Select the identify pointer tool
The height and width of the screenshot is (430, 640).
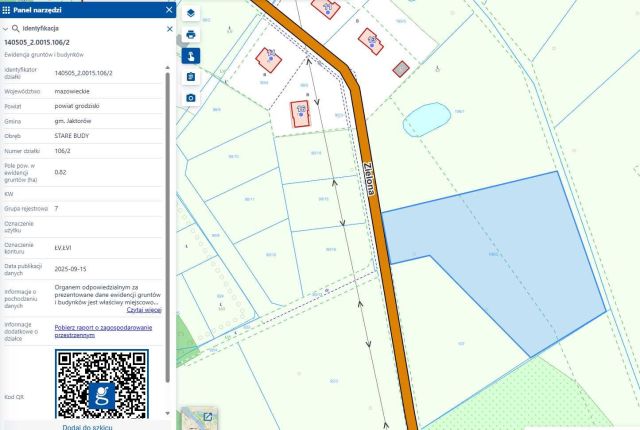pyautogui.click(x=191, y=56)
